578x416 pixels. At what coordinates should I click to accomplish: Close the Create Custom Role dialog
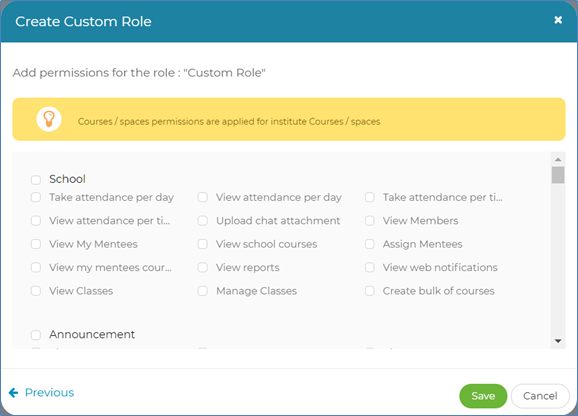558,20
